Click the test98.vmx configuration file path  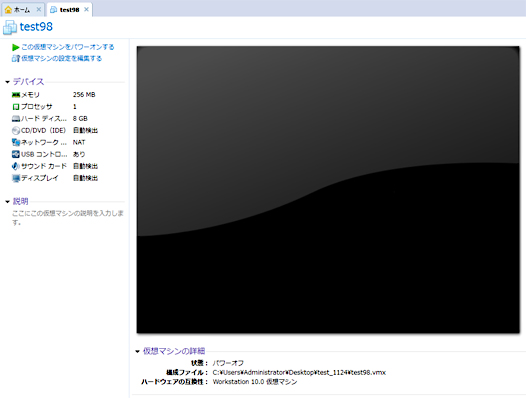(x=299, y=372)
